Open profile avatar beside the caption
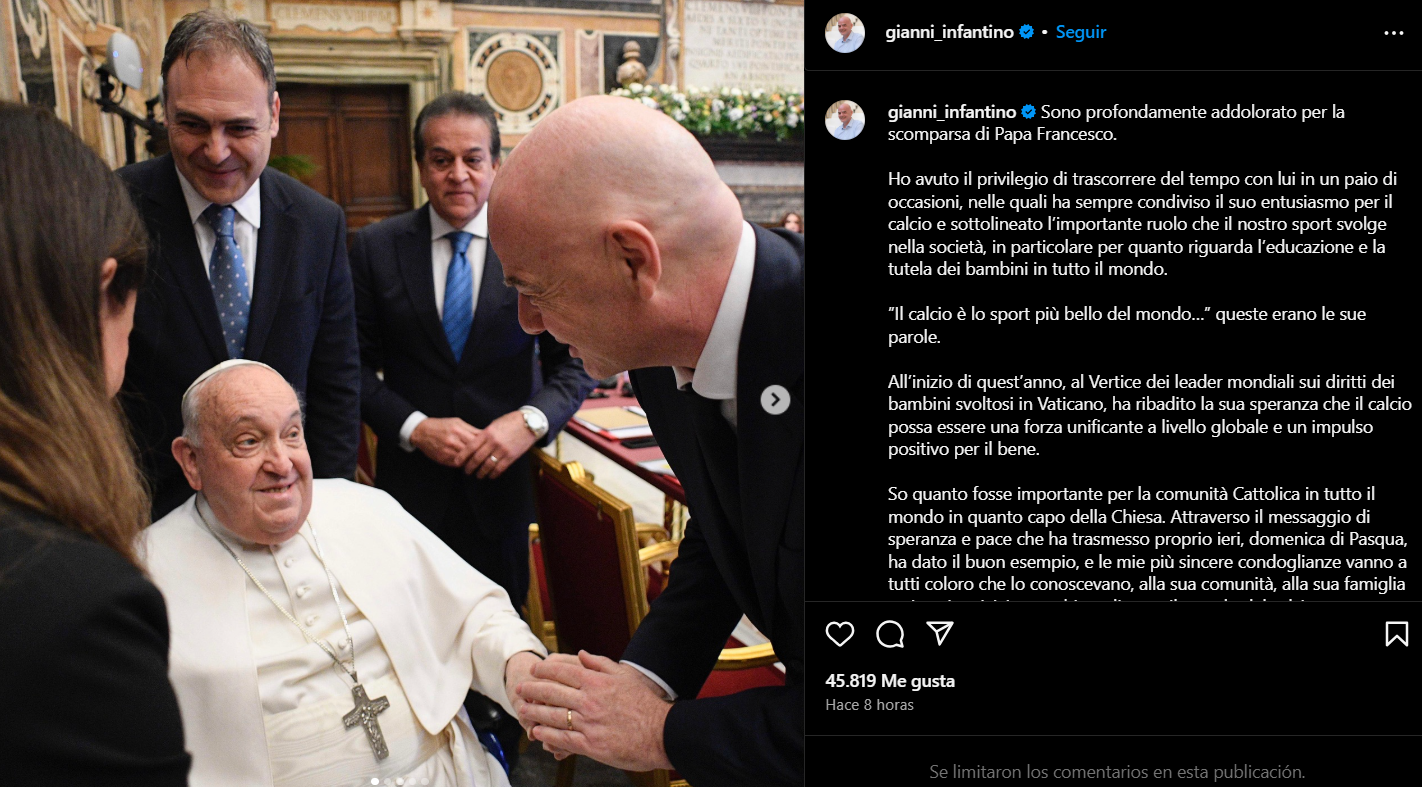 tap(845, 120)
